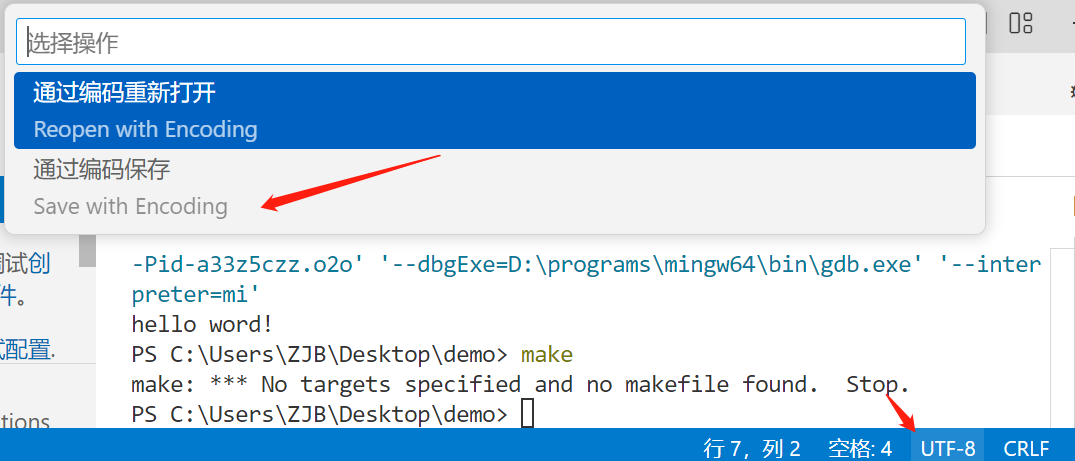1075x461 pixels.
Task: Click the 'No targets specified' error line
Action: coord(520,384)
